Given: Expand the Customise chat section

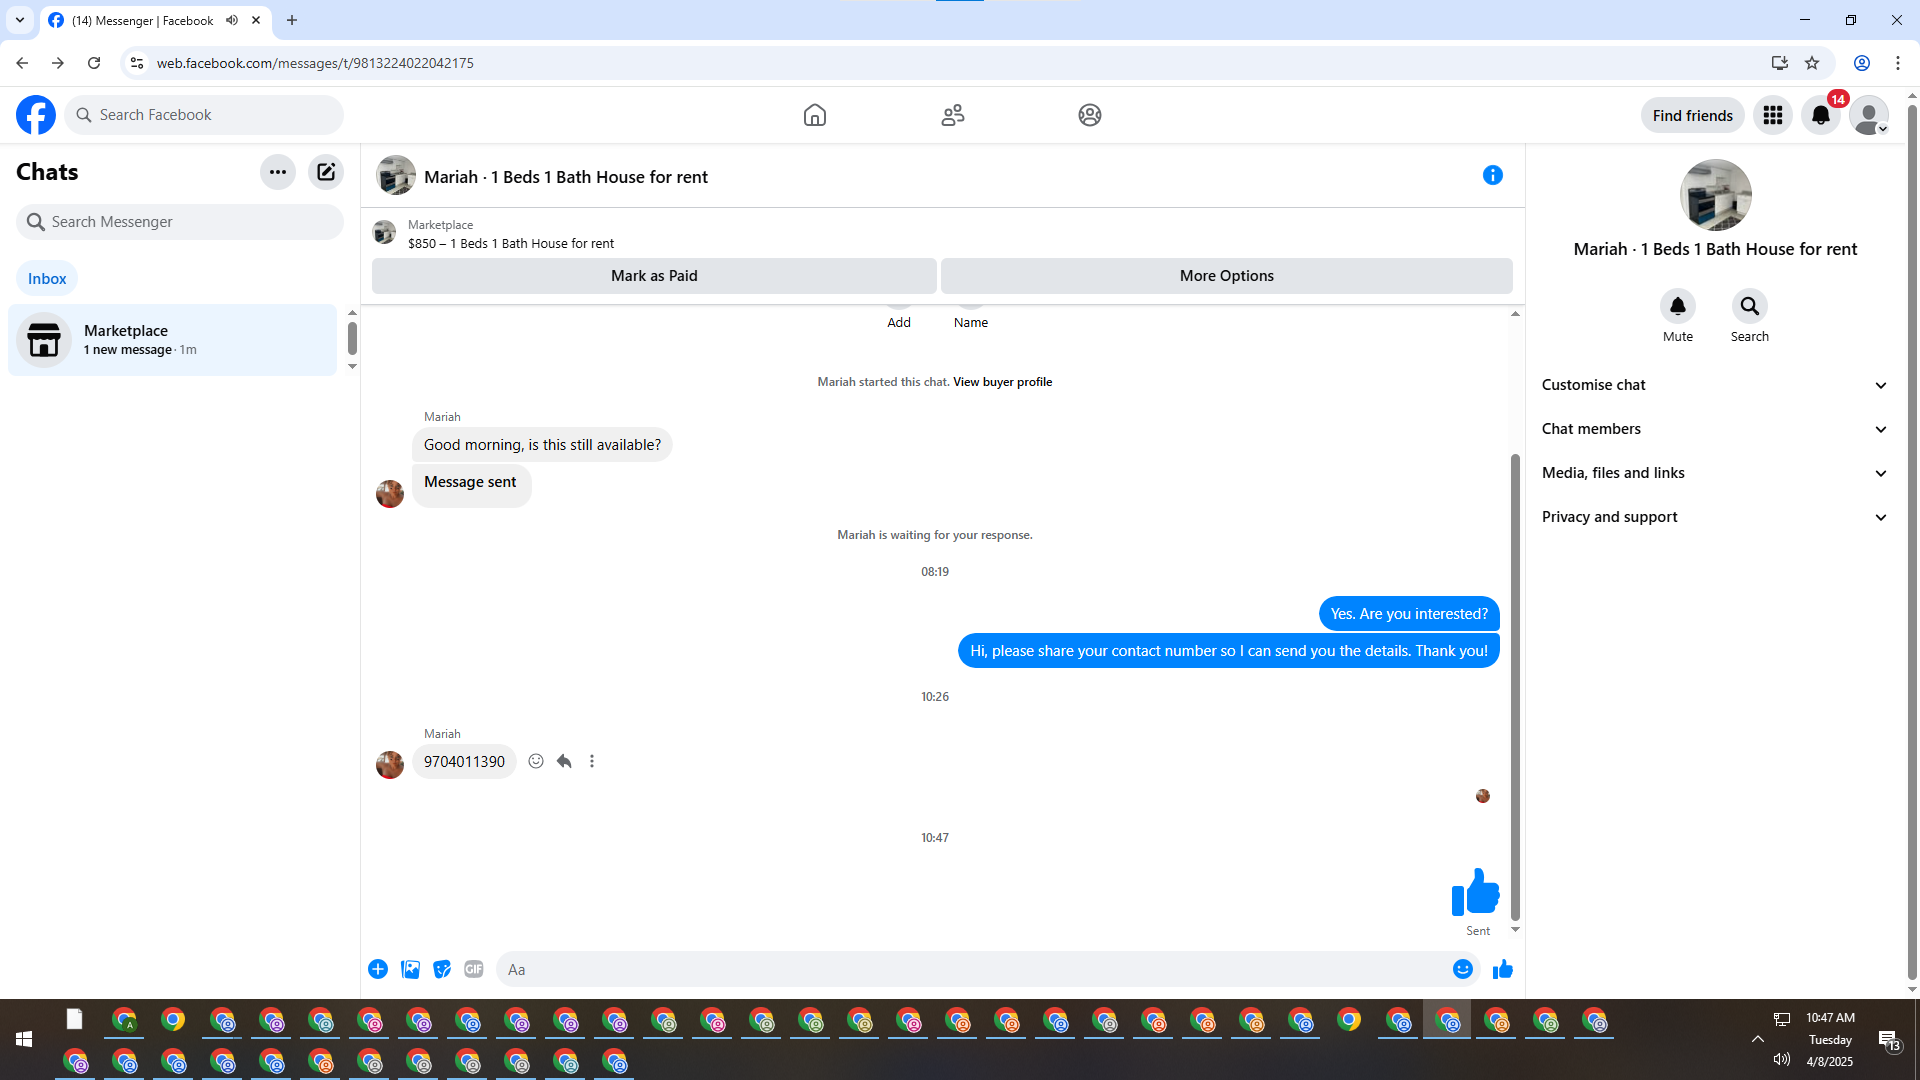Looking at the screenshot, I should click(x=1714, y=385).
